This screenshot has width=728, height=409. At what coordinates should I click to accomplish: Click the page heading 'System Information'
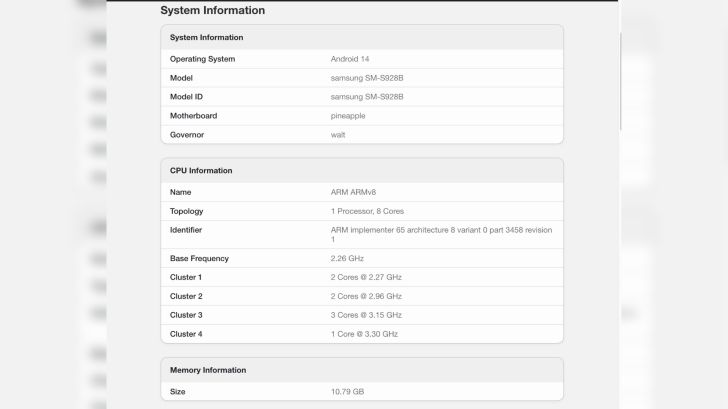pyautogui.click(x=213, y=10)
